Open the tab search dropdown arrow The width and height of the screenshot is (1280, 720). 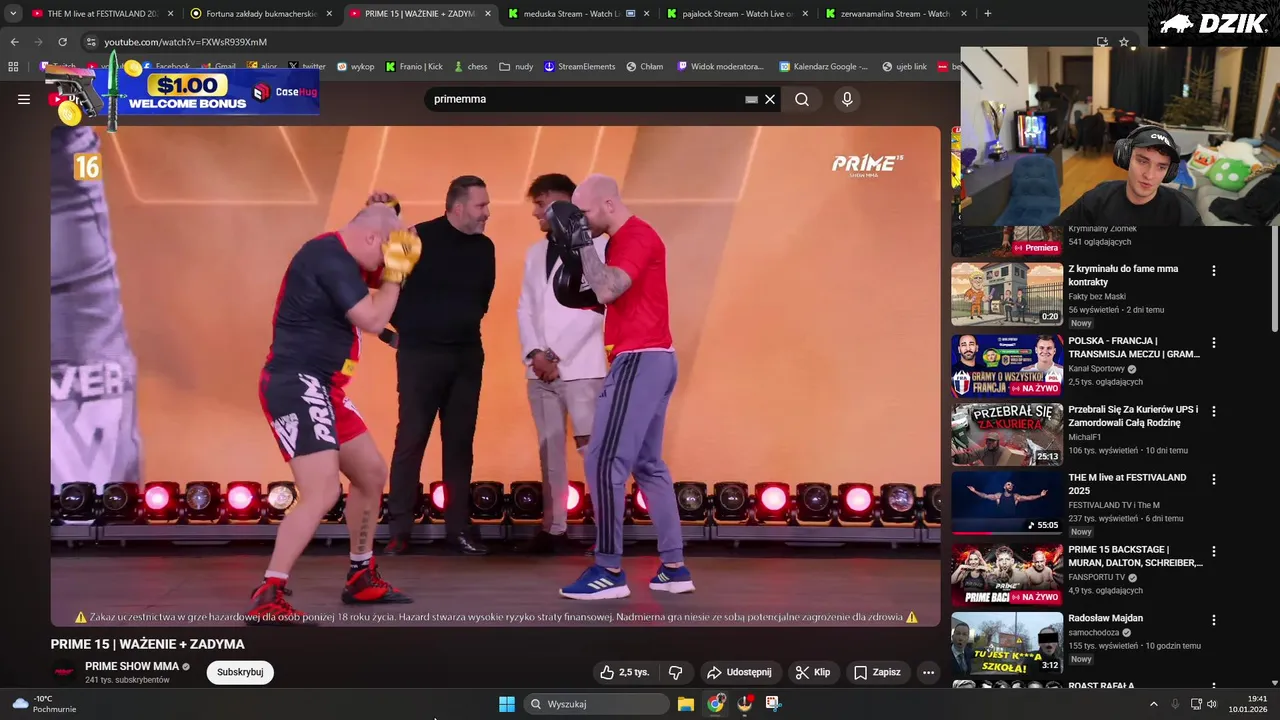pyautogui.click(x=13, y=14)
